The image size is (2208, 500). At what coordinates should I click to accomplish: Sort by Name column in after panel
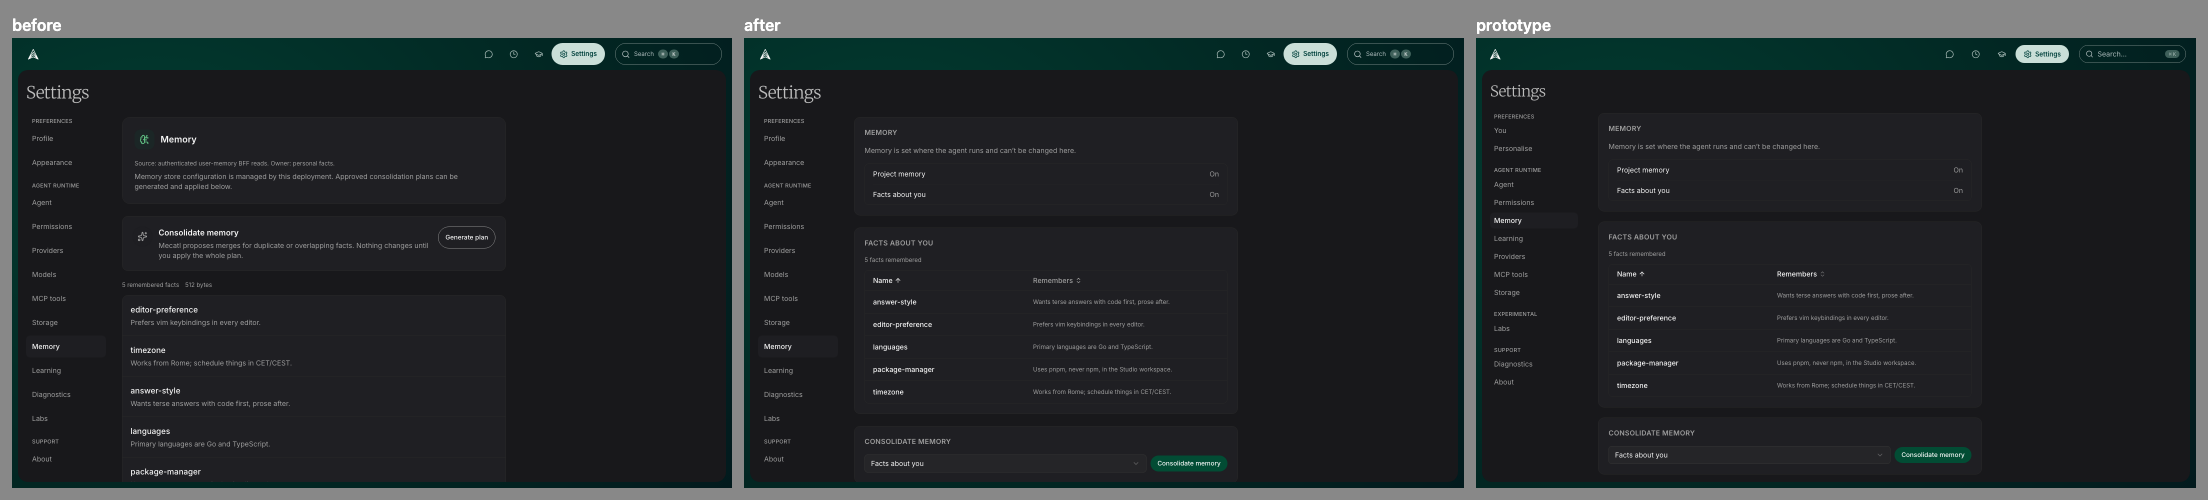[887, 281]
